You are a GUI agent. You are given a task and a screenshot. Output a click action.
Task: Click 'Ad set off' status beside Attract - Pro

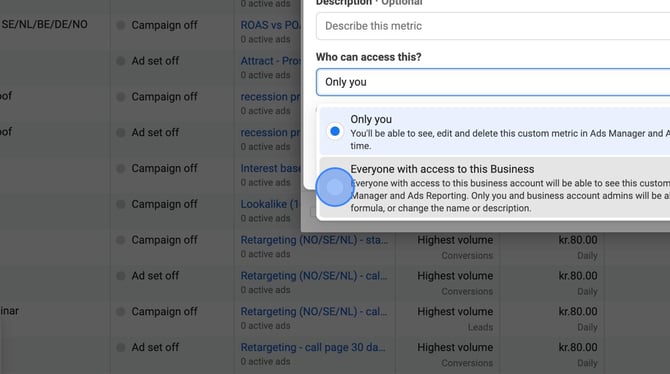(155, 61)
